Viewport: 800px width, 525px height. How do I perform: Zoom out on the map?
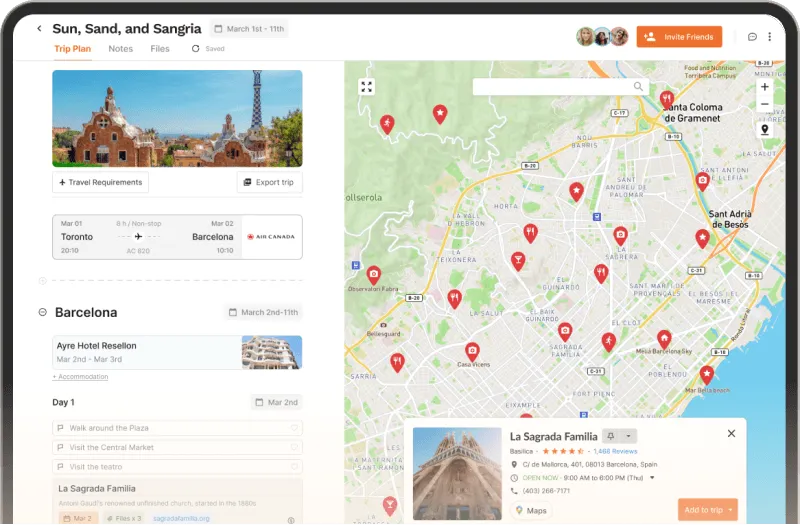coord(765,104)
